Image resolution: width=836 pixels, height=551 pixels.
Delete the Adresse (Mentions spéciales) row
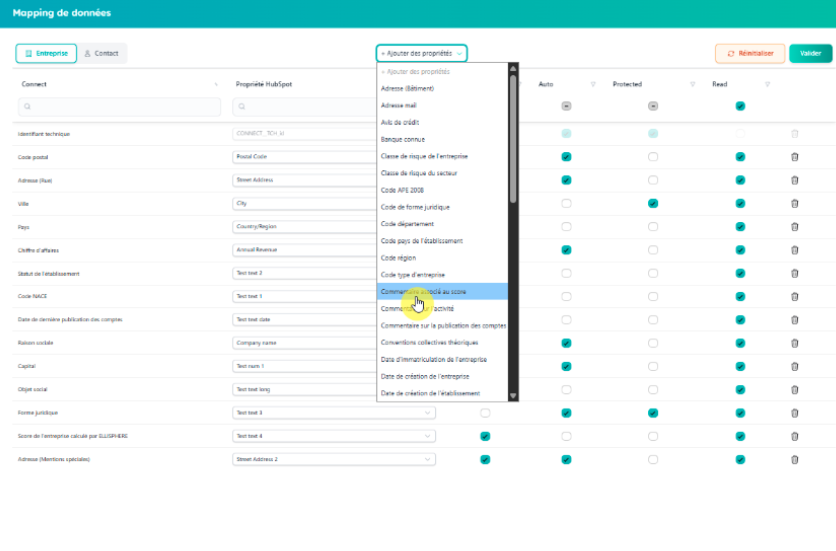tap(795, 459)
